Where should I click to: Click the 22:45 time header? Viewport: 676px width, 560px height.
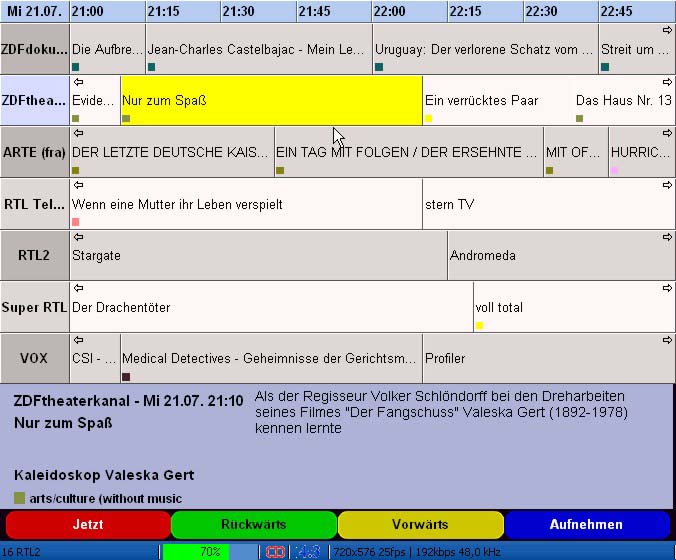tap(637, 11)
